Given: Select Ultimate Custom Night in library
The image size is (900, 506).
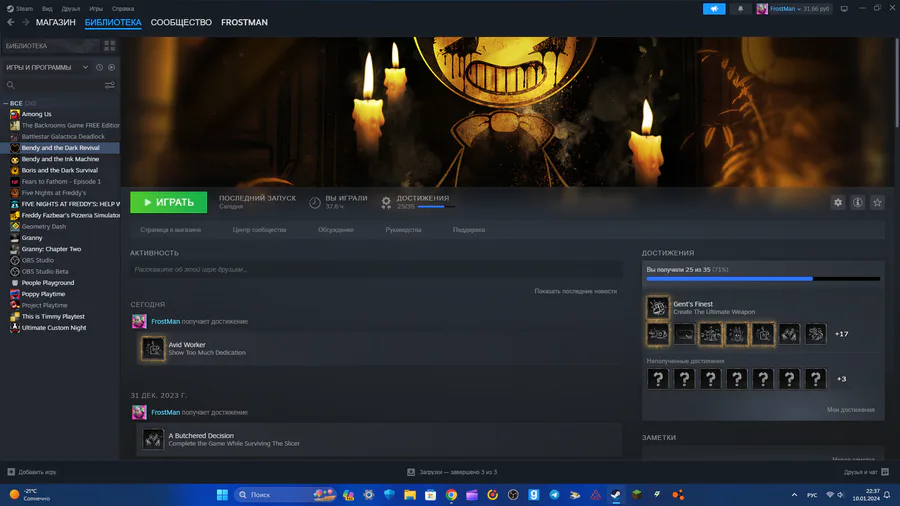Looking at the screenshot, I should point(54,328).
